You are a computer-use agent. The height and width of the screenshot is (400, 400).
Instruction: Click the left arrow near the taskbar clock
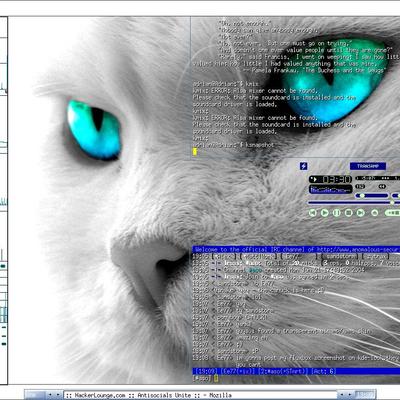(341, 395)
